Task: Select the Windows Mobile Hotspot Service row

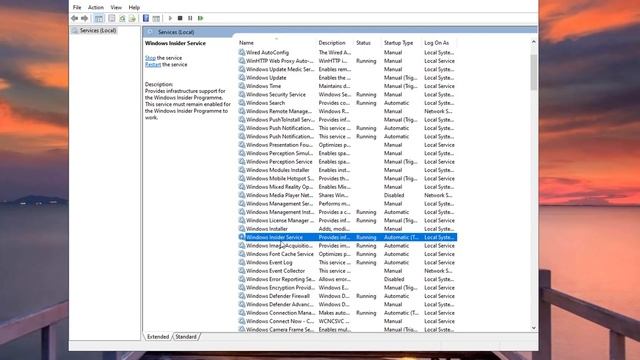Action: [x=347, y=178]
